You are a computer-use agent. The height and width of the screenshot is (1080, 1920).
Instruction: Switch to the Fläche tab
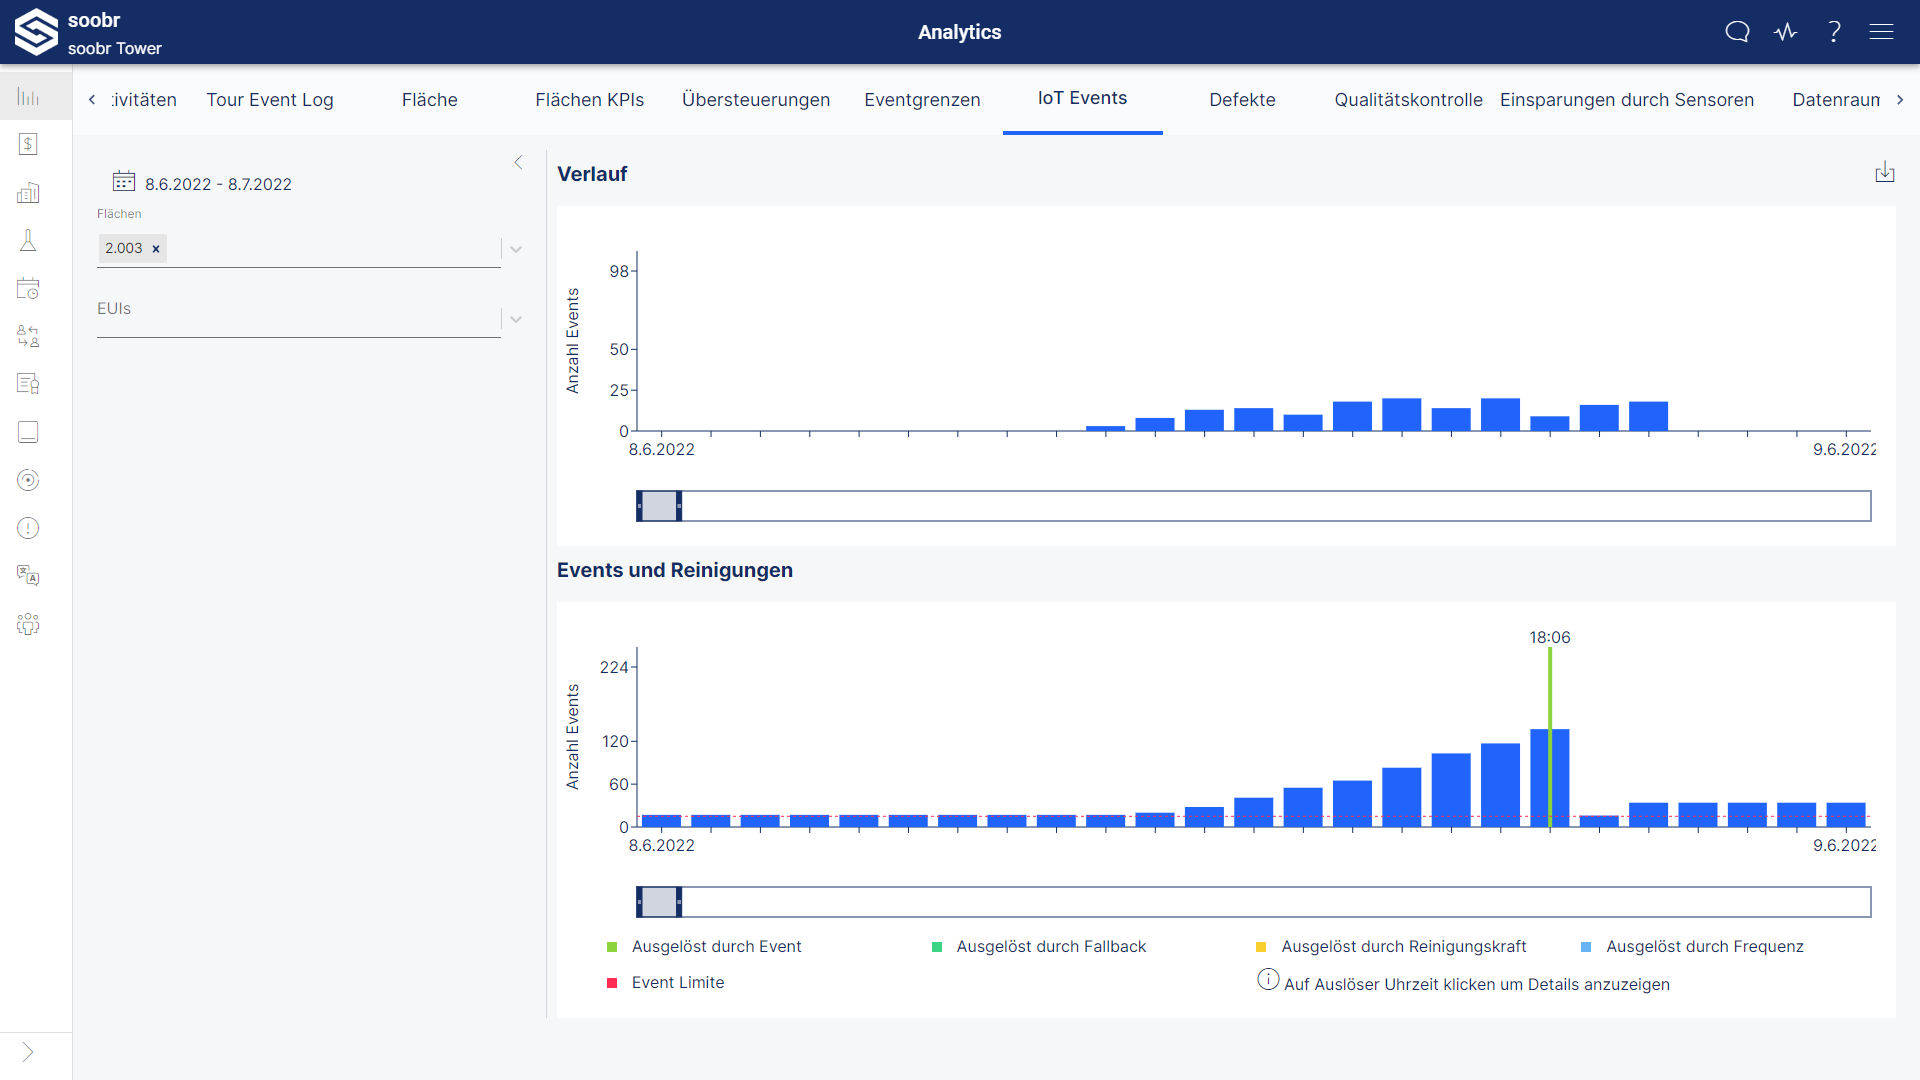[x=430, y=100]
